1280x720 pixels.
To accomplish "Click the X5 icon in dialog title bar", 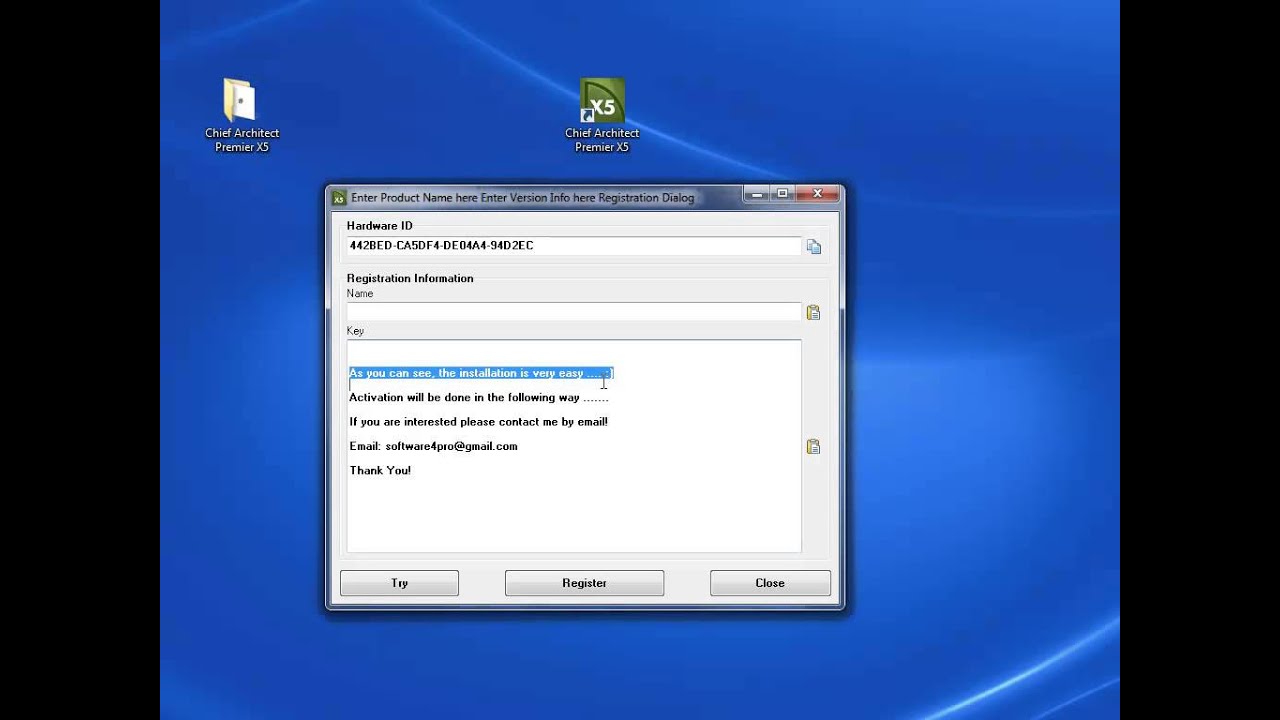I will coord(339,198).
